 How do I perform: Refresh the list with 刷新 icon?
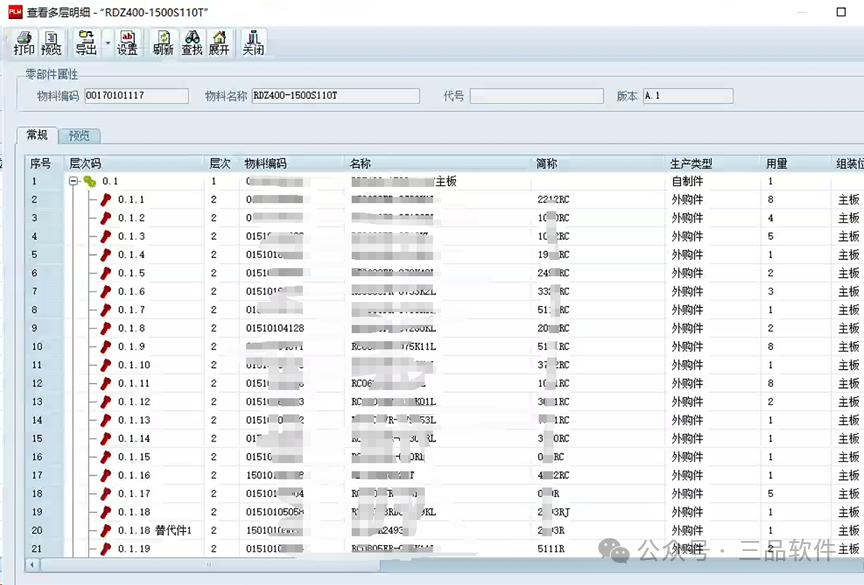[163, 43]
